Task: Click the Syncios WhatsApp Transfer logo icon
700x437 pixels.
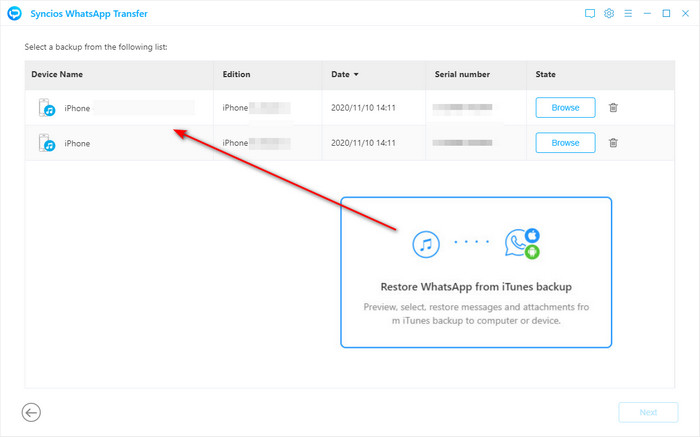Action: click(x=14, y=13)
